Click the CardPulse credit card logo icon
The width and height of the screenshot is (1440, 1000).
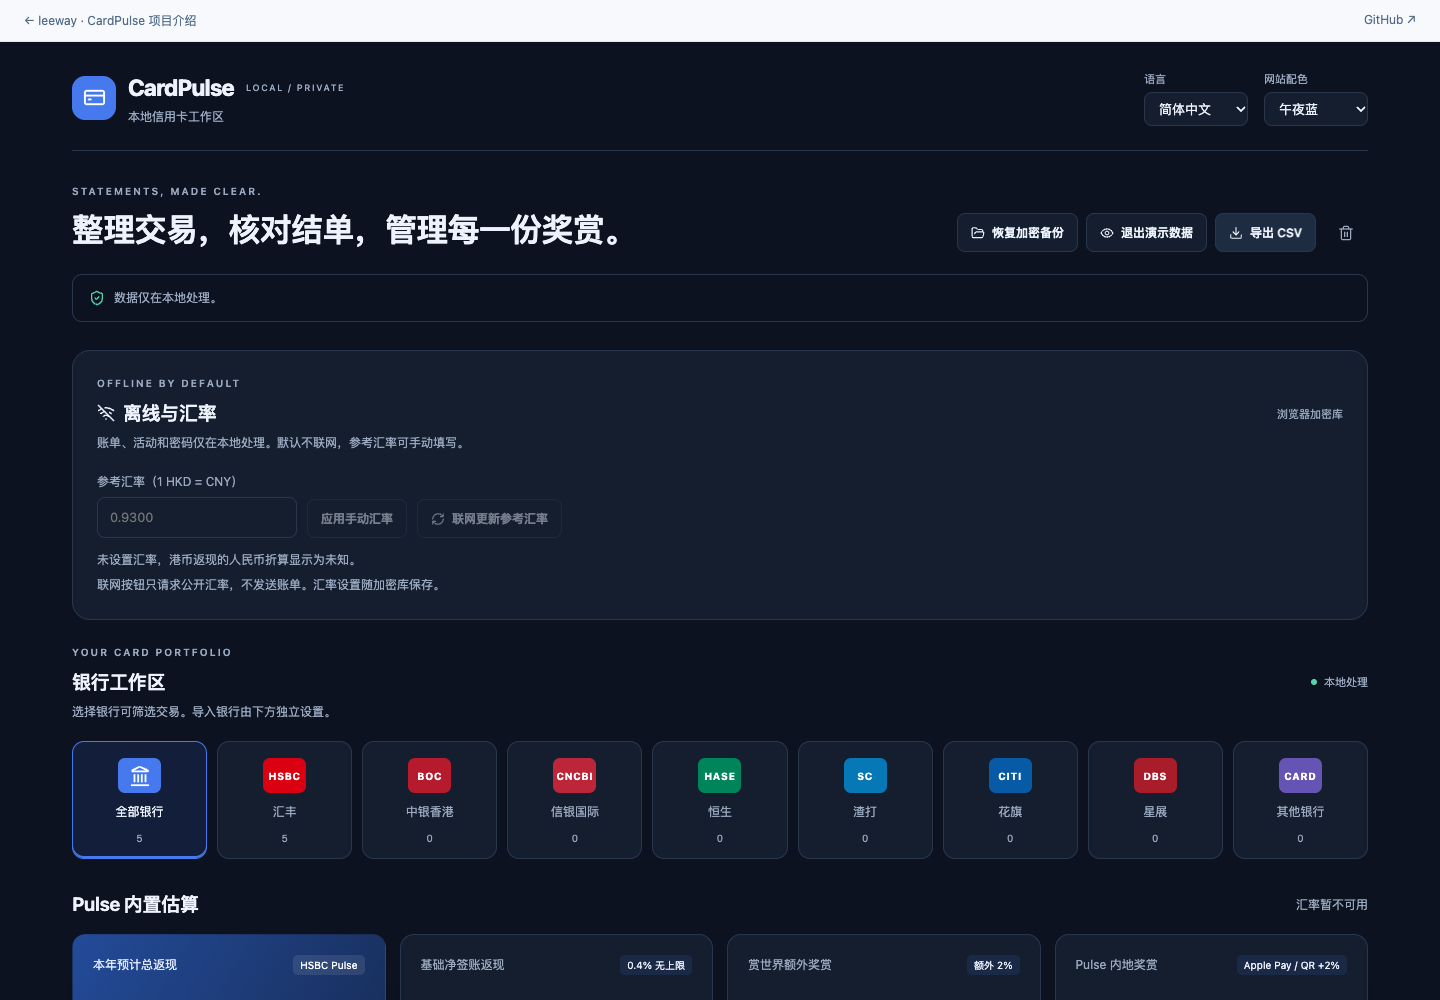94,98
